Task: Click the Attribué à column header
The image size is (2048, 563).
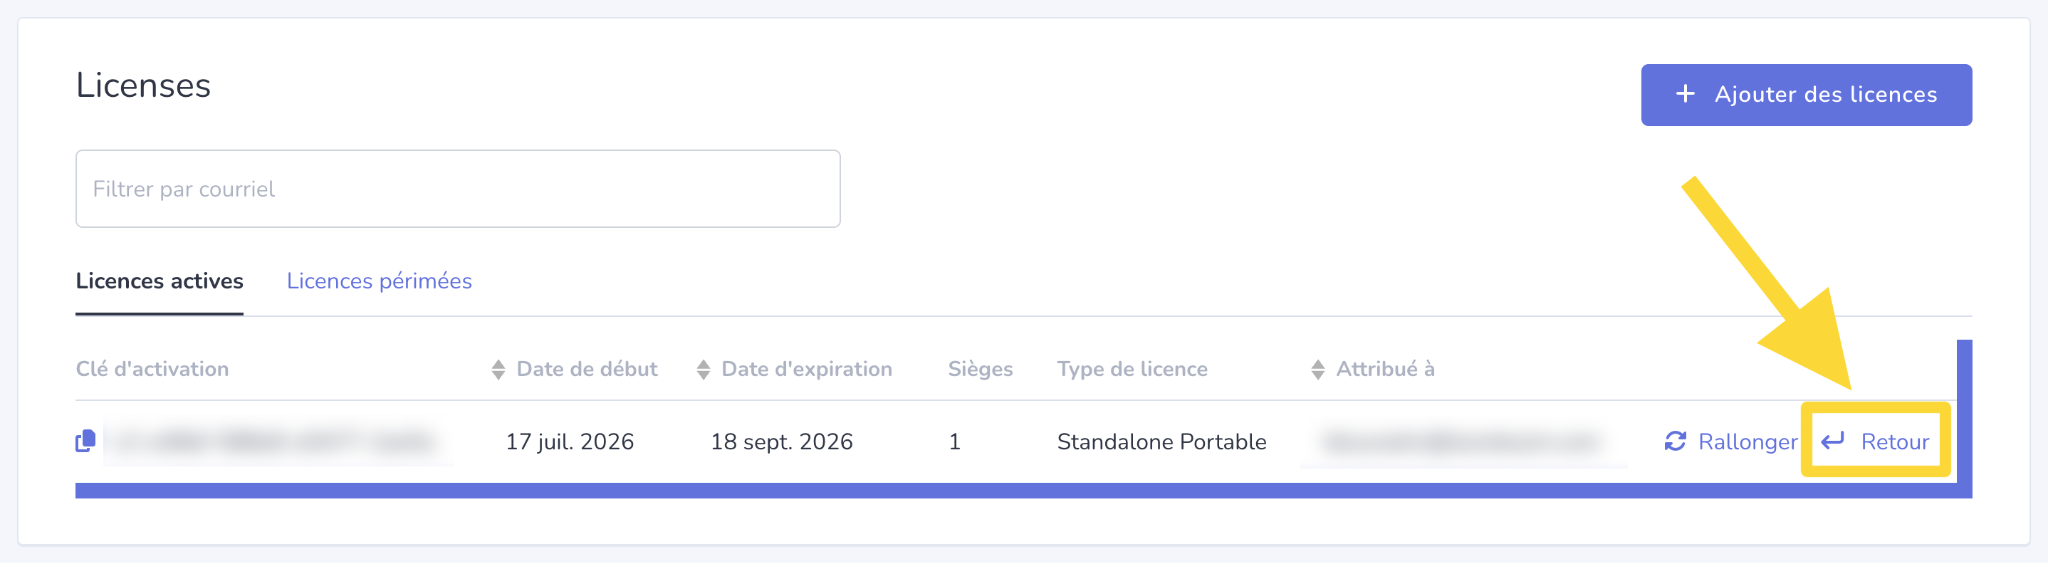Action: (x=1385, y=369)
